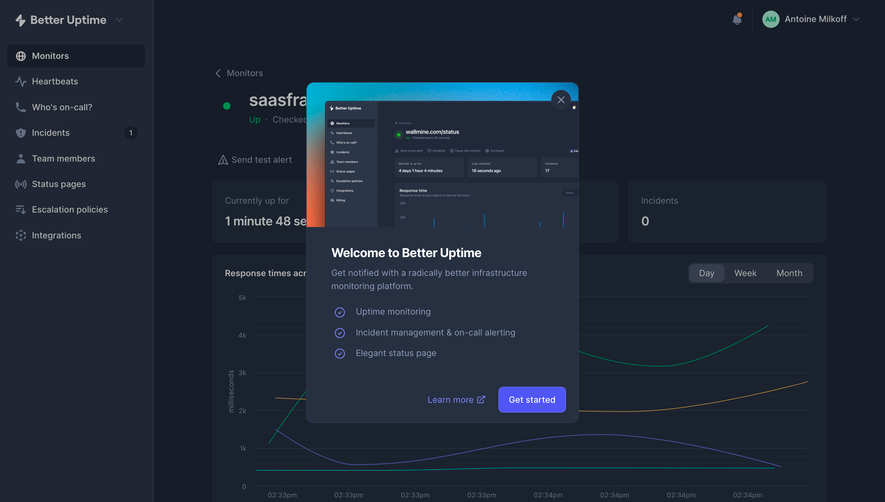Click the Who's on-call phone icon
Image resolution: width=885 pixels, height=502 pixels.
(x=21, y=107)
